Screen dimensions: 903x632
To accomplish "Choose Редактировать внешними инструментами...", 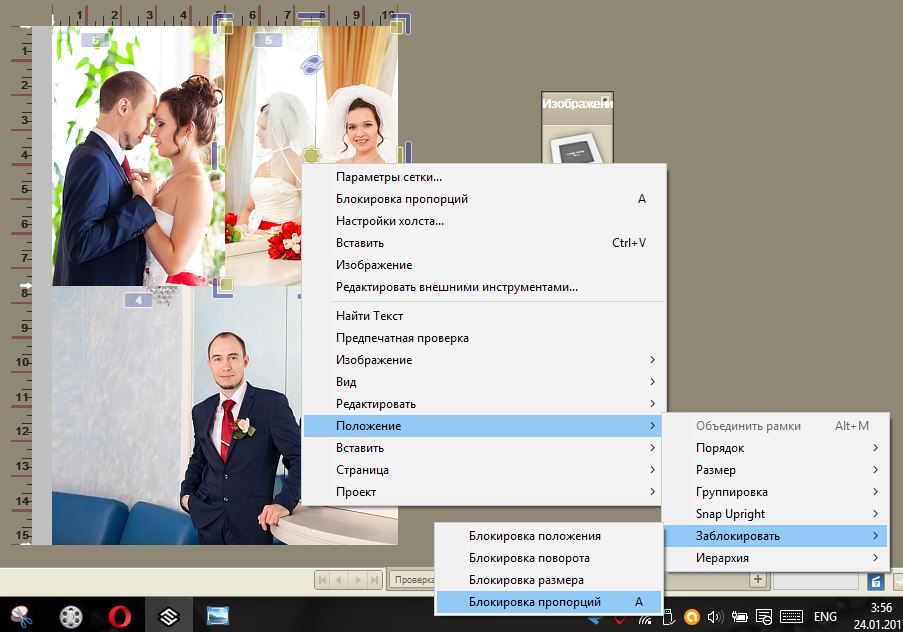I will (x=483, y=287).
